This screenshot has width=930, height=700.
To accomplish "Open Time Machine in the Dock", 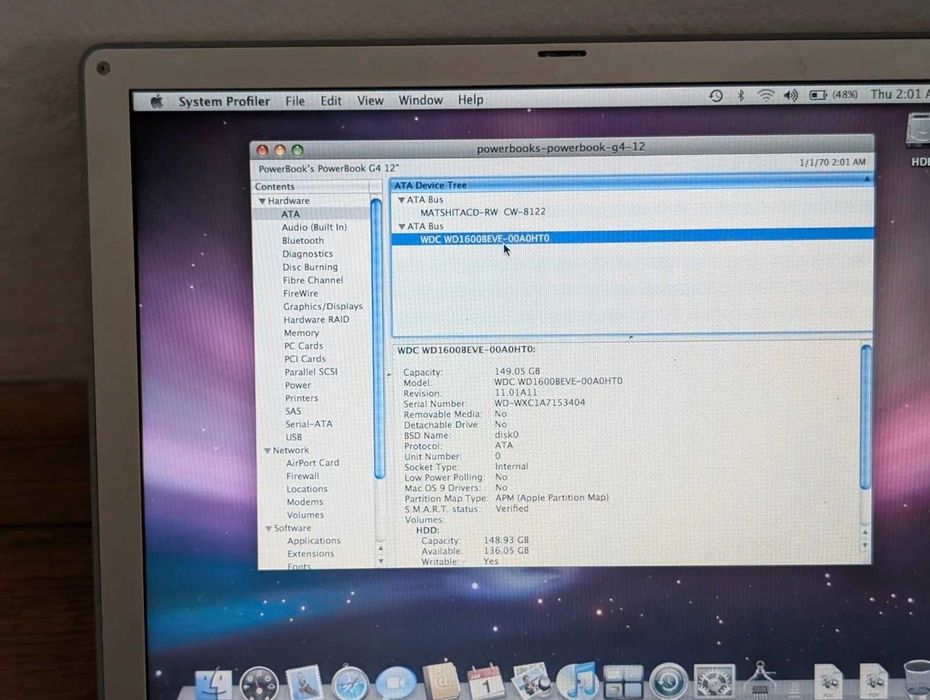I will click(x=668, y=681).
